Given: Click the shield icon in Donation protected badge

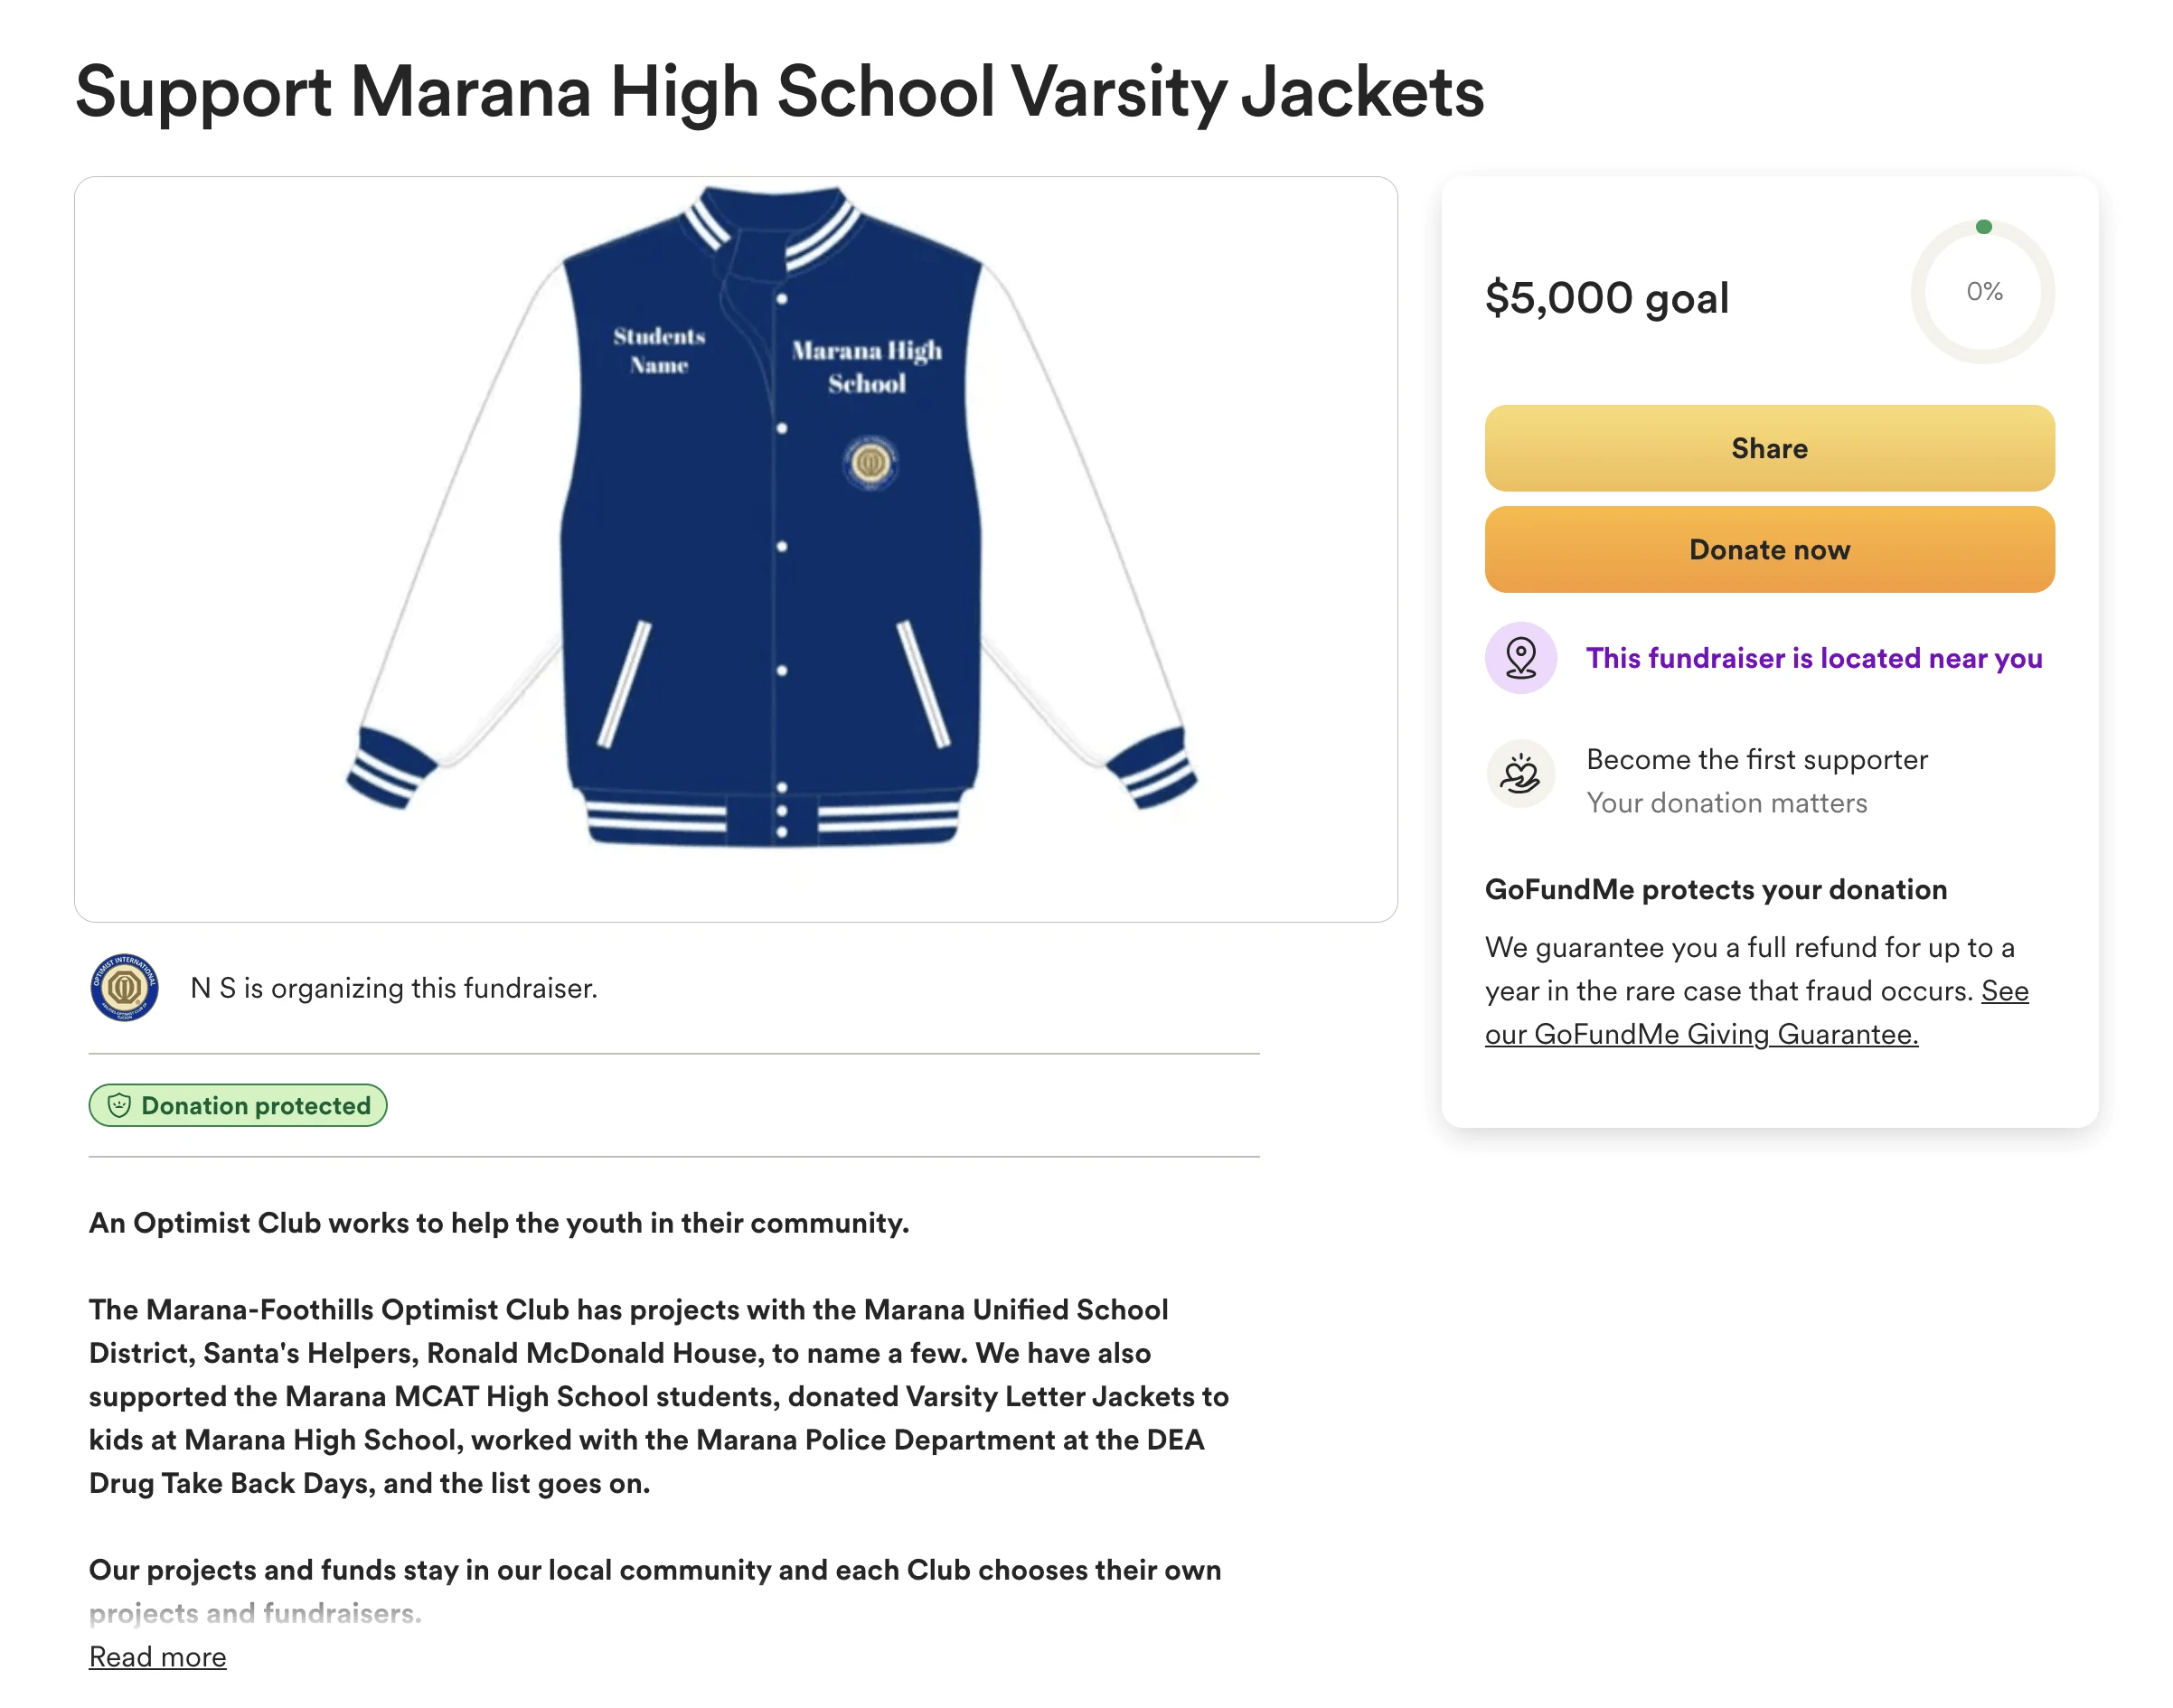Looking at the screenshot, I should click(x=119, y=1105).
